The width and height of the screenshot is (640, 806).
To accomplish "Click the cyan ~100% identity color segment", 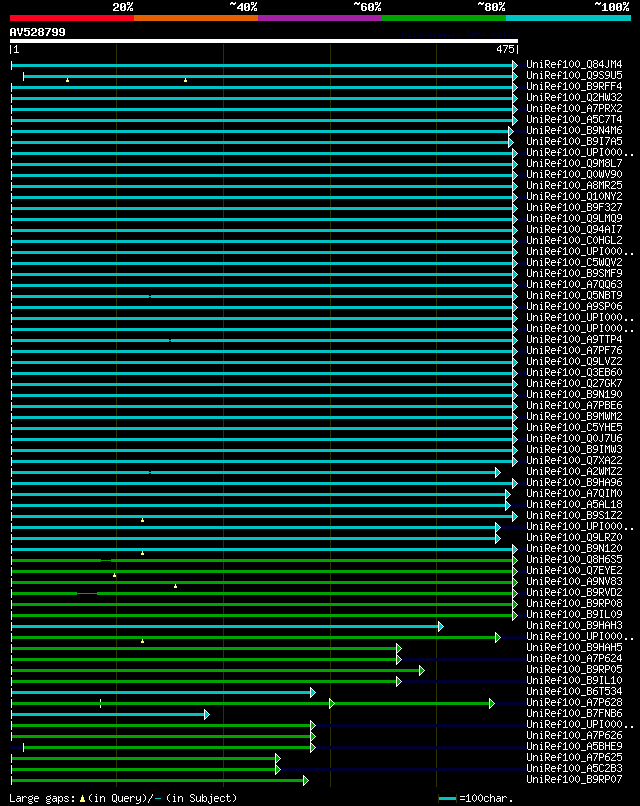I will (x=569, y=18).
